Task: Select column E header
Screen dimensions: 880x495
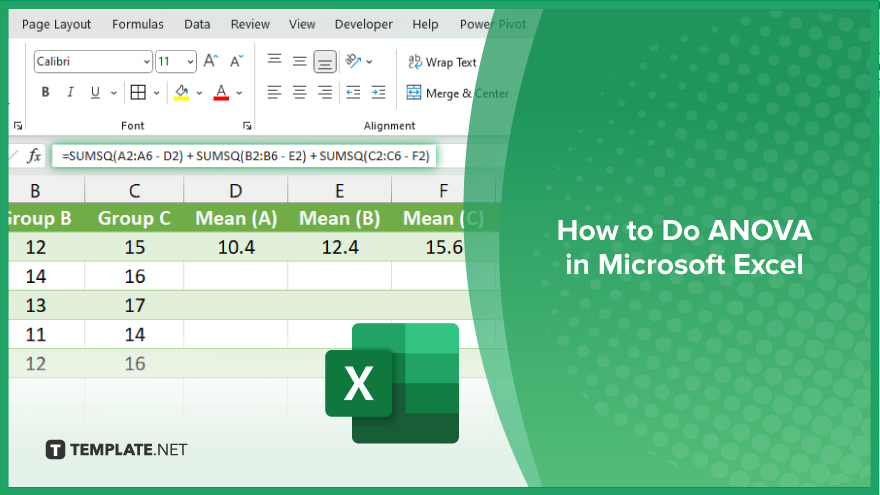Action: click(x=340, y=190)
